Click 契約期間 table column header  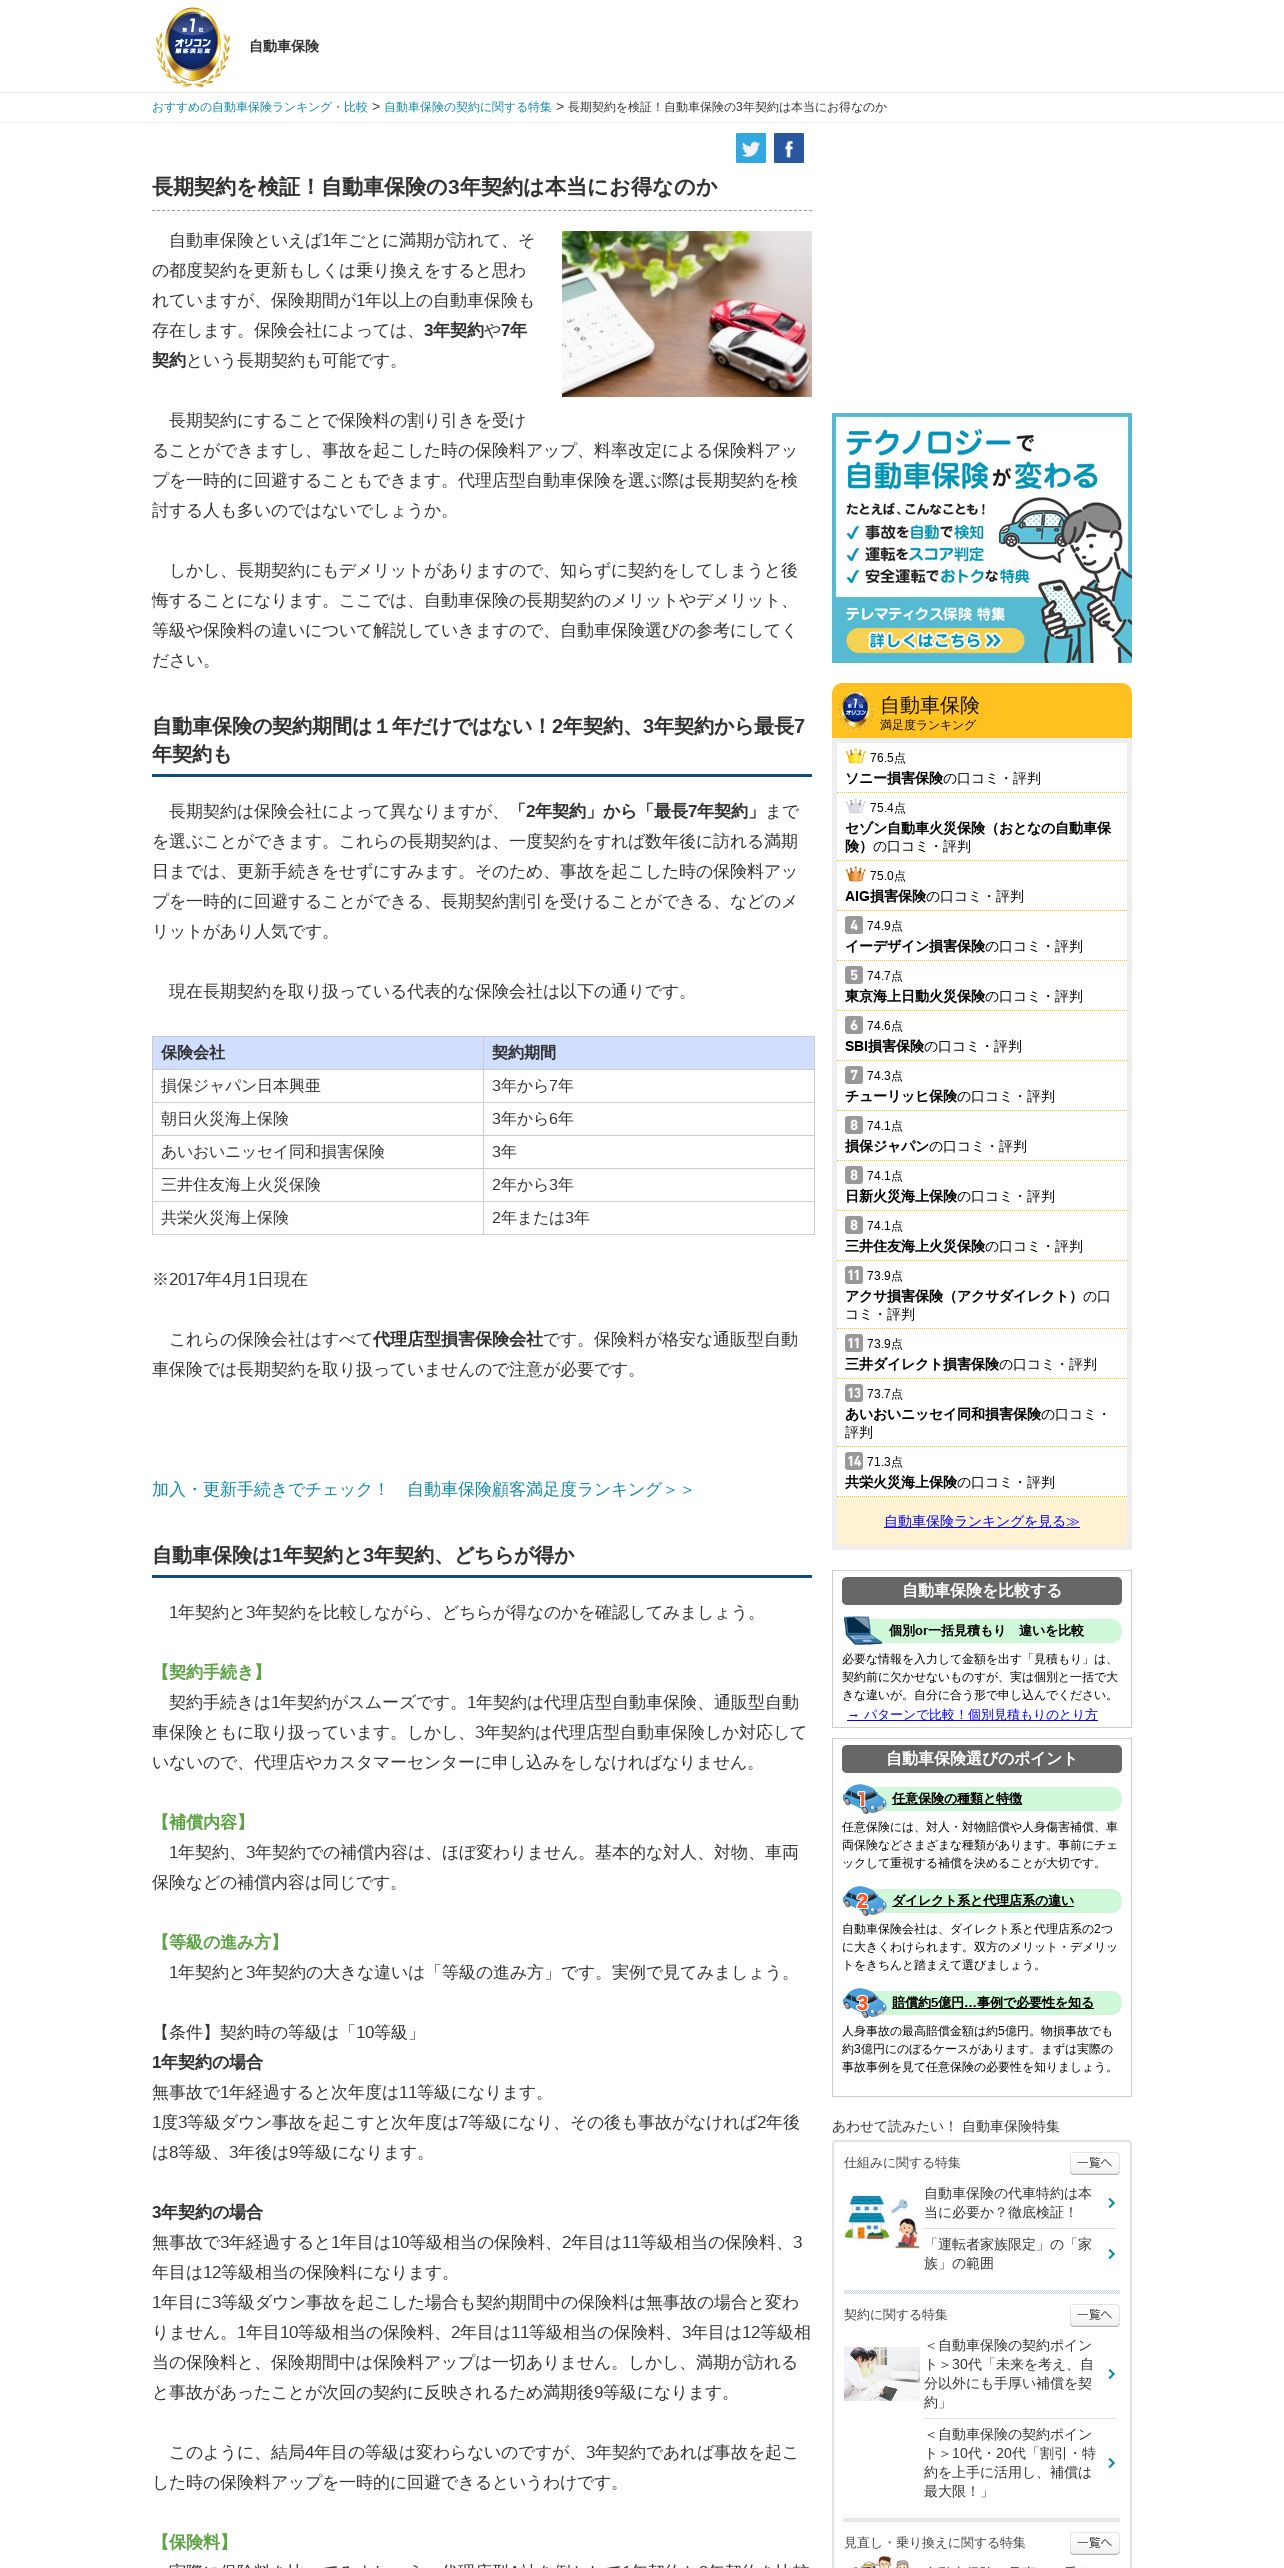[649, 1053]
